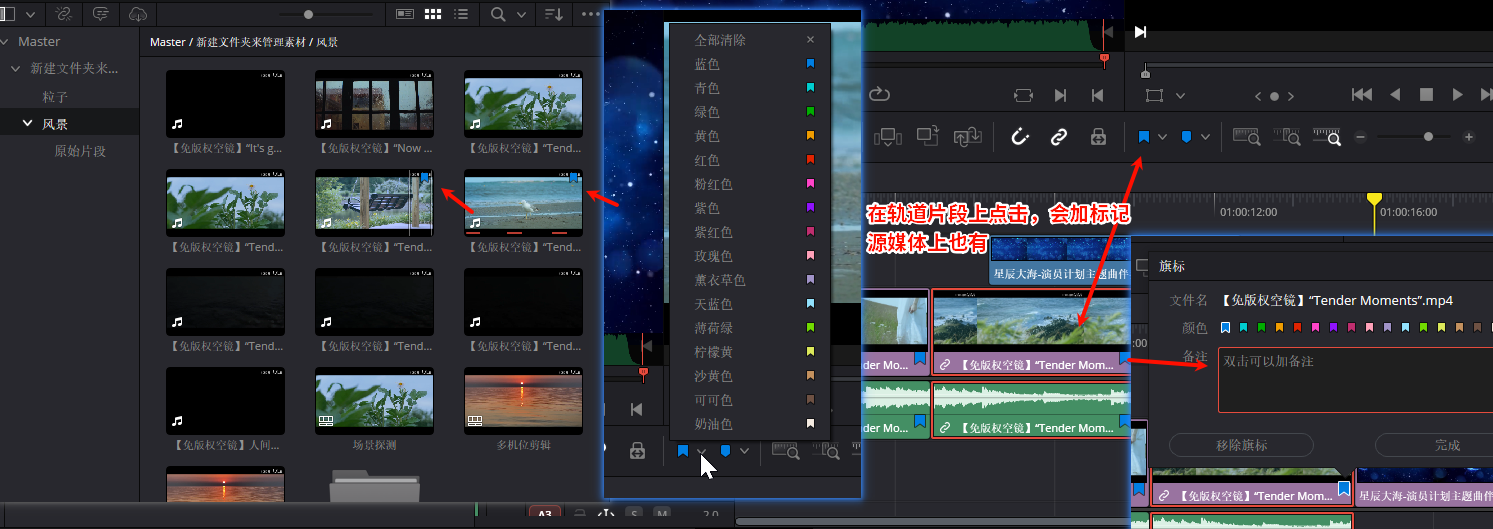The image size is (1493, 529).
Task: Collapse the Master bin tree
Action: click(x=6, y=42)
